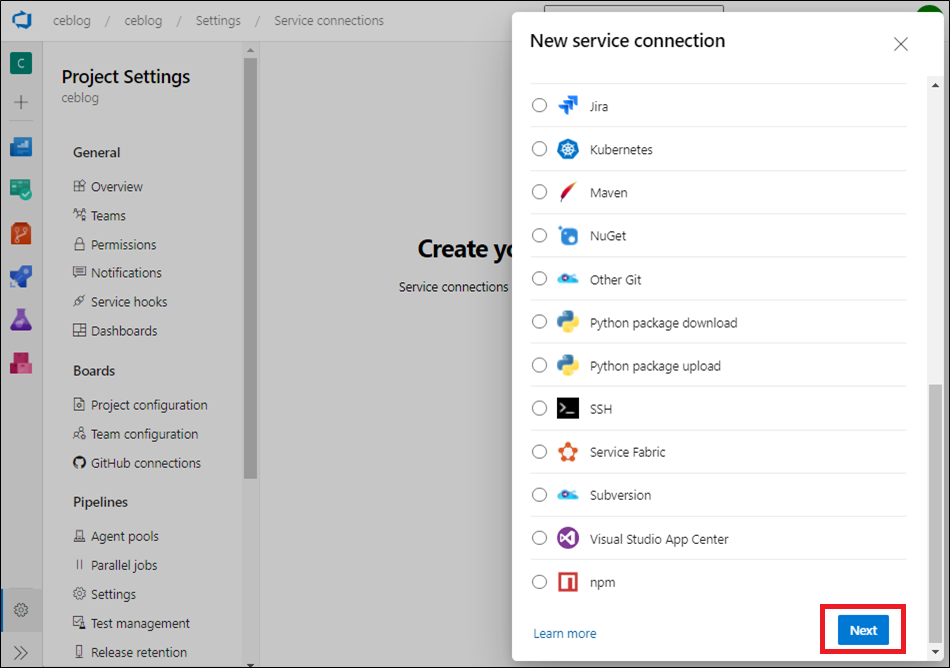950x668 pixels.
Task: Click settings pane scroll up arrow
Action: click(250, 50)
